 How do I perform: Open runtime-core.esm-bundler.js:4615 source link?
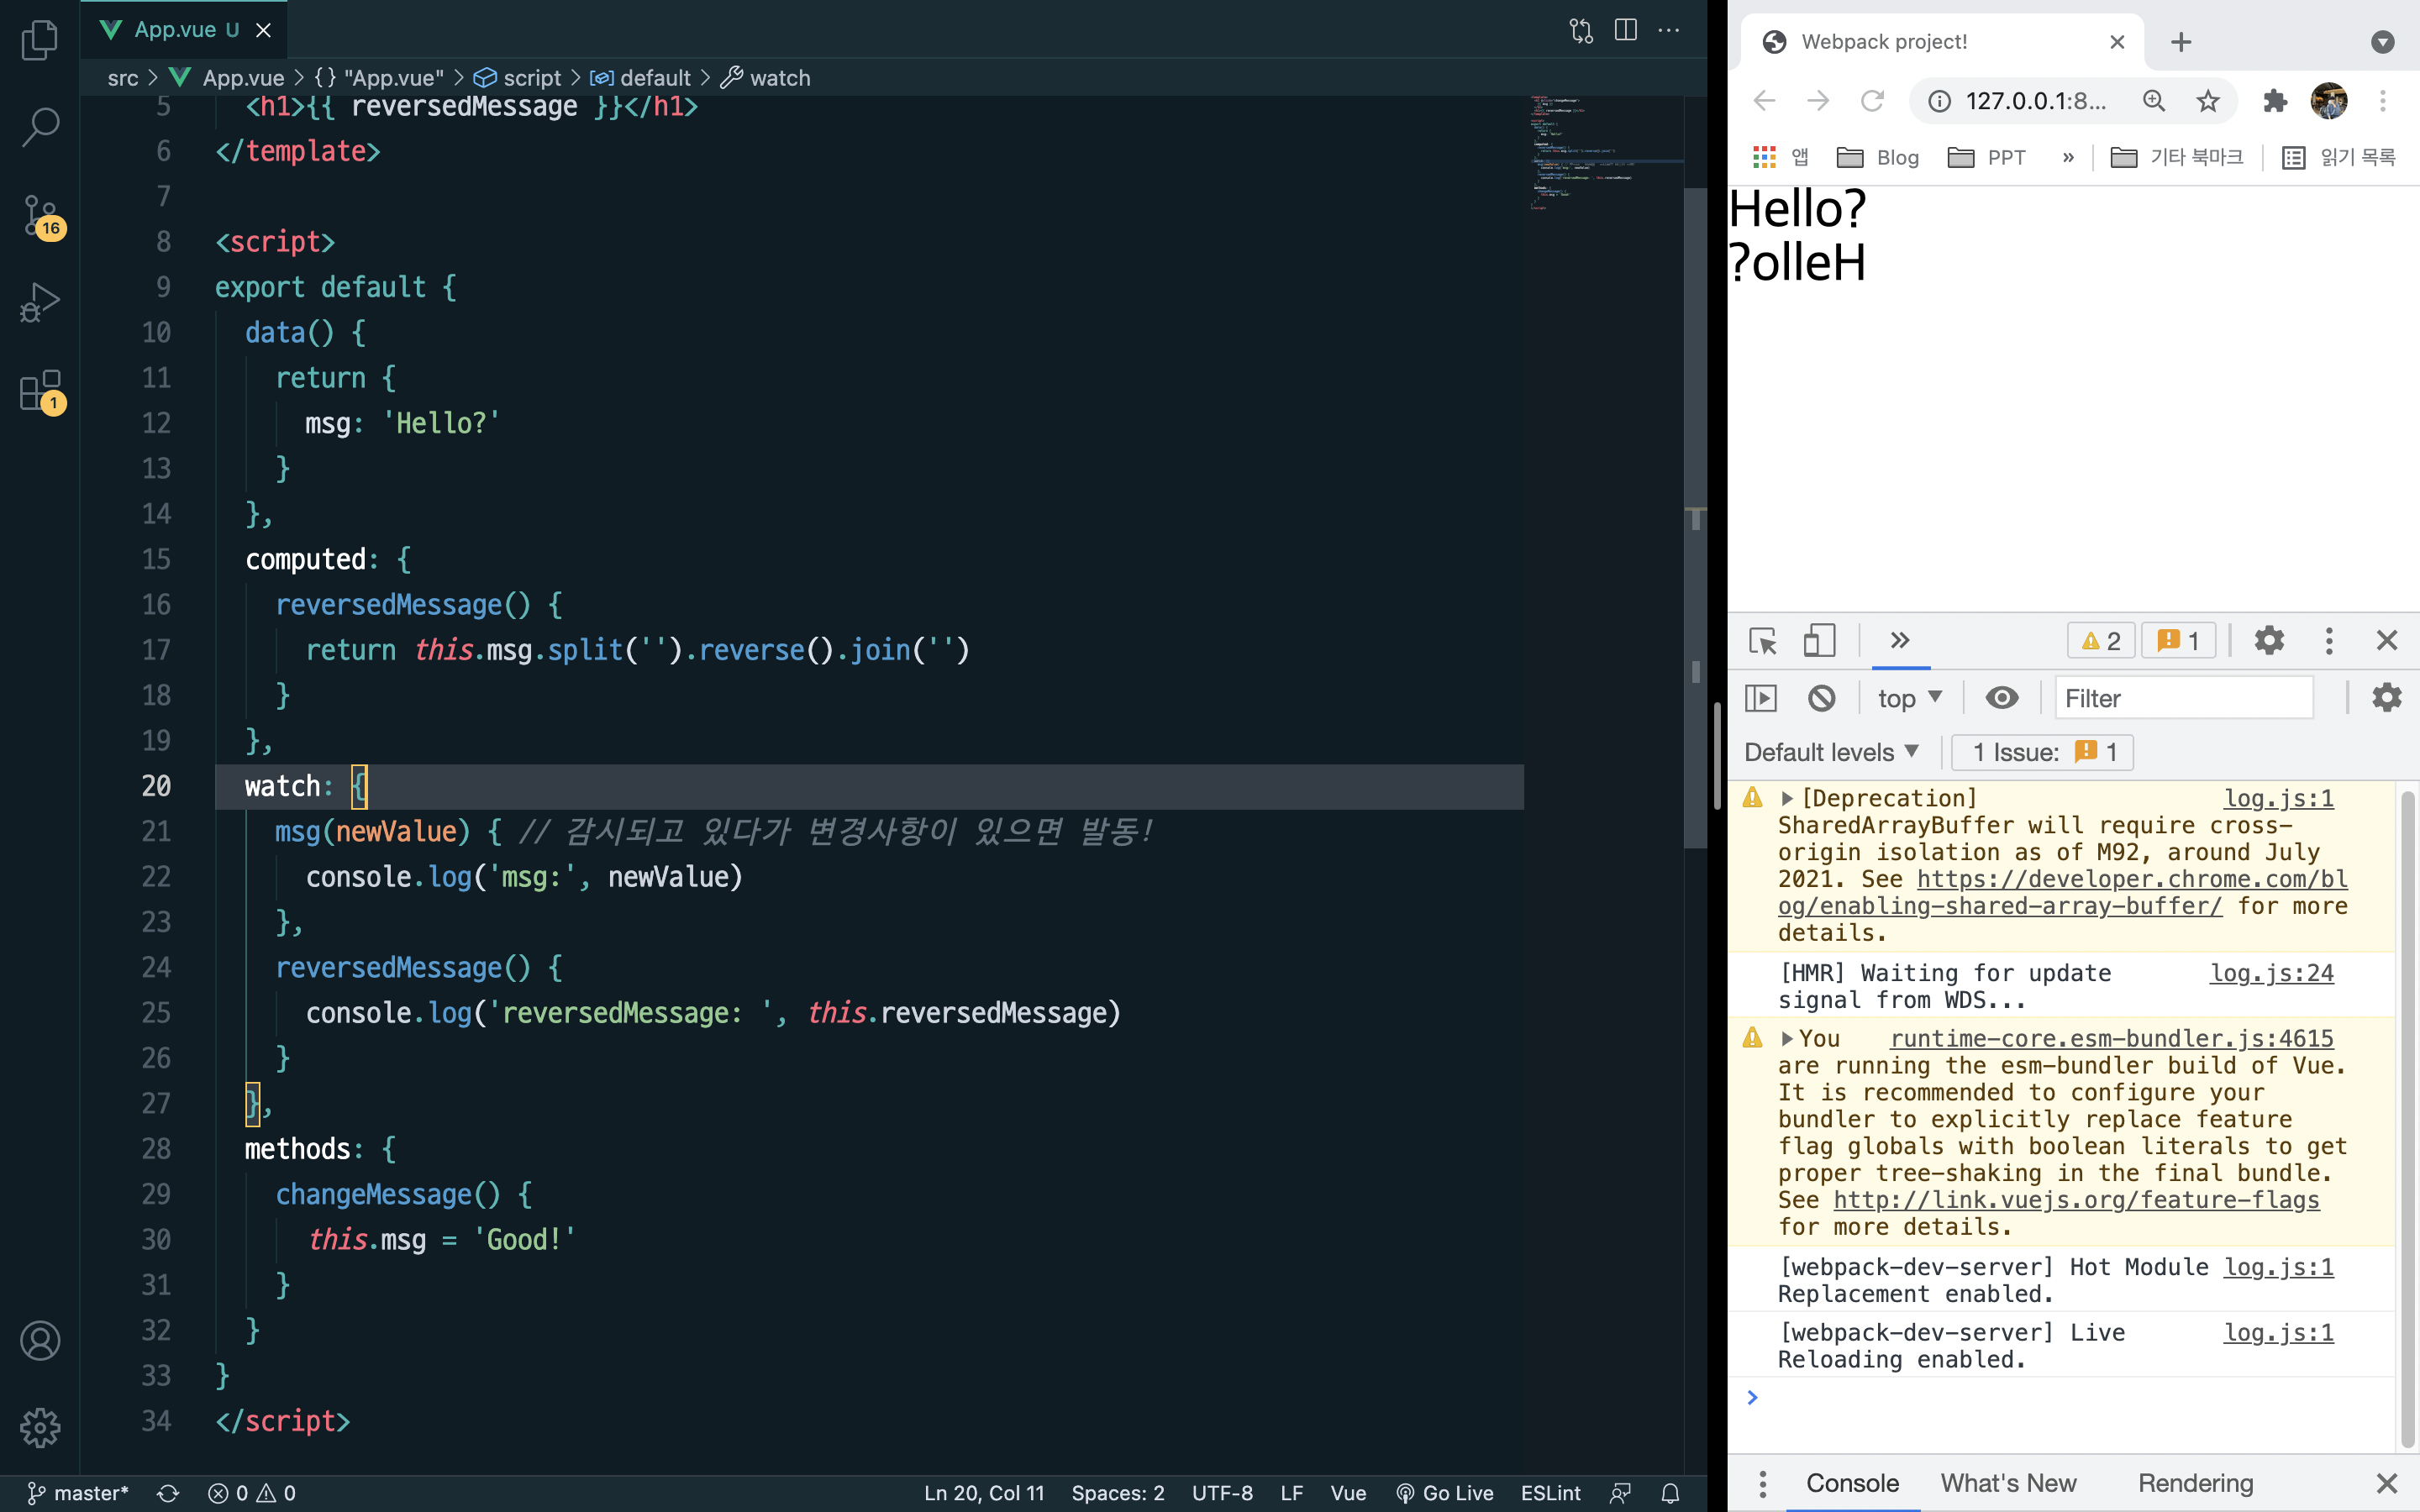click(x=2111, y=1039)
